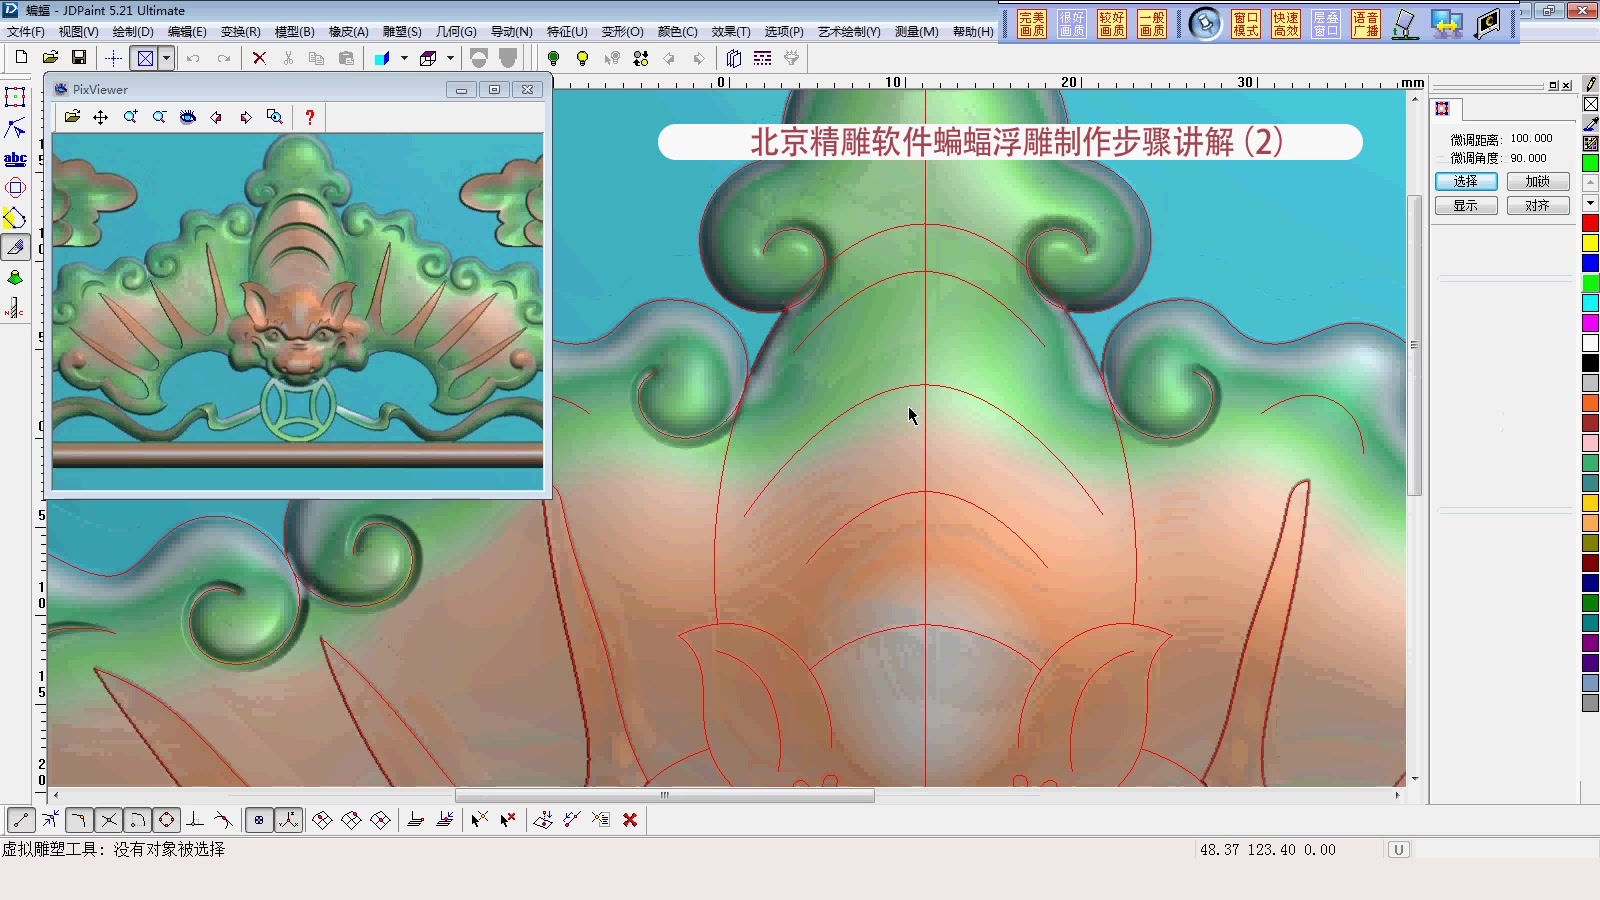Open a file using the folder icon

50,59
